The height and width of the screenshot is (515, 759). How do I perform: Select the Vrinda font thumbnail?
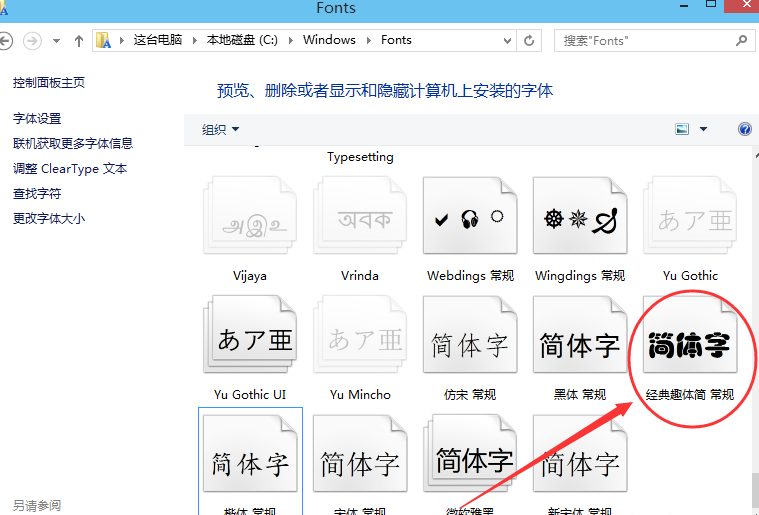click(360, 220)
